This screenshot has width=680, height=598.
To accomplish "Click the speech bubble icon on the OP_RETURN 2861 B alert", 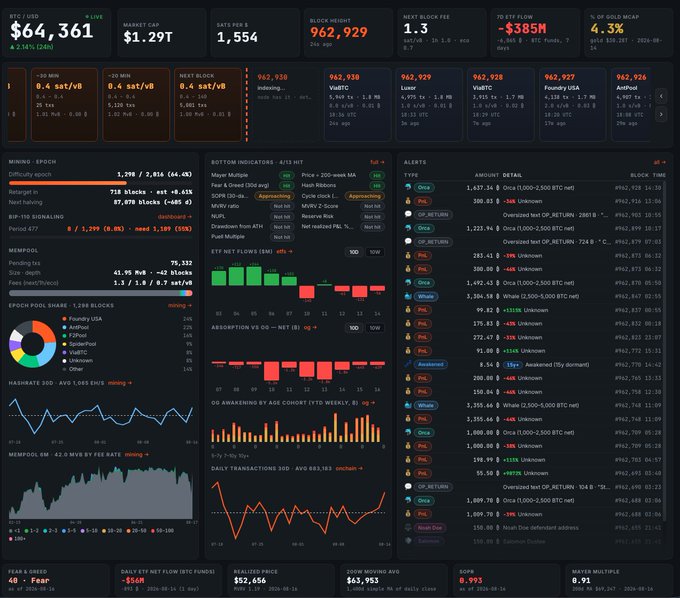I will click(x=408, y=214).
